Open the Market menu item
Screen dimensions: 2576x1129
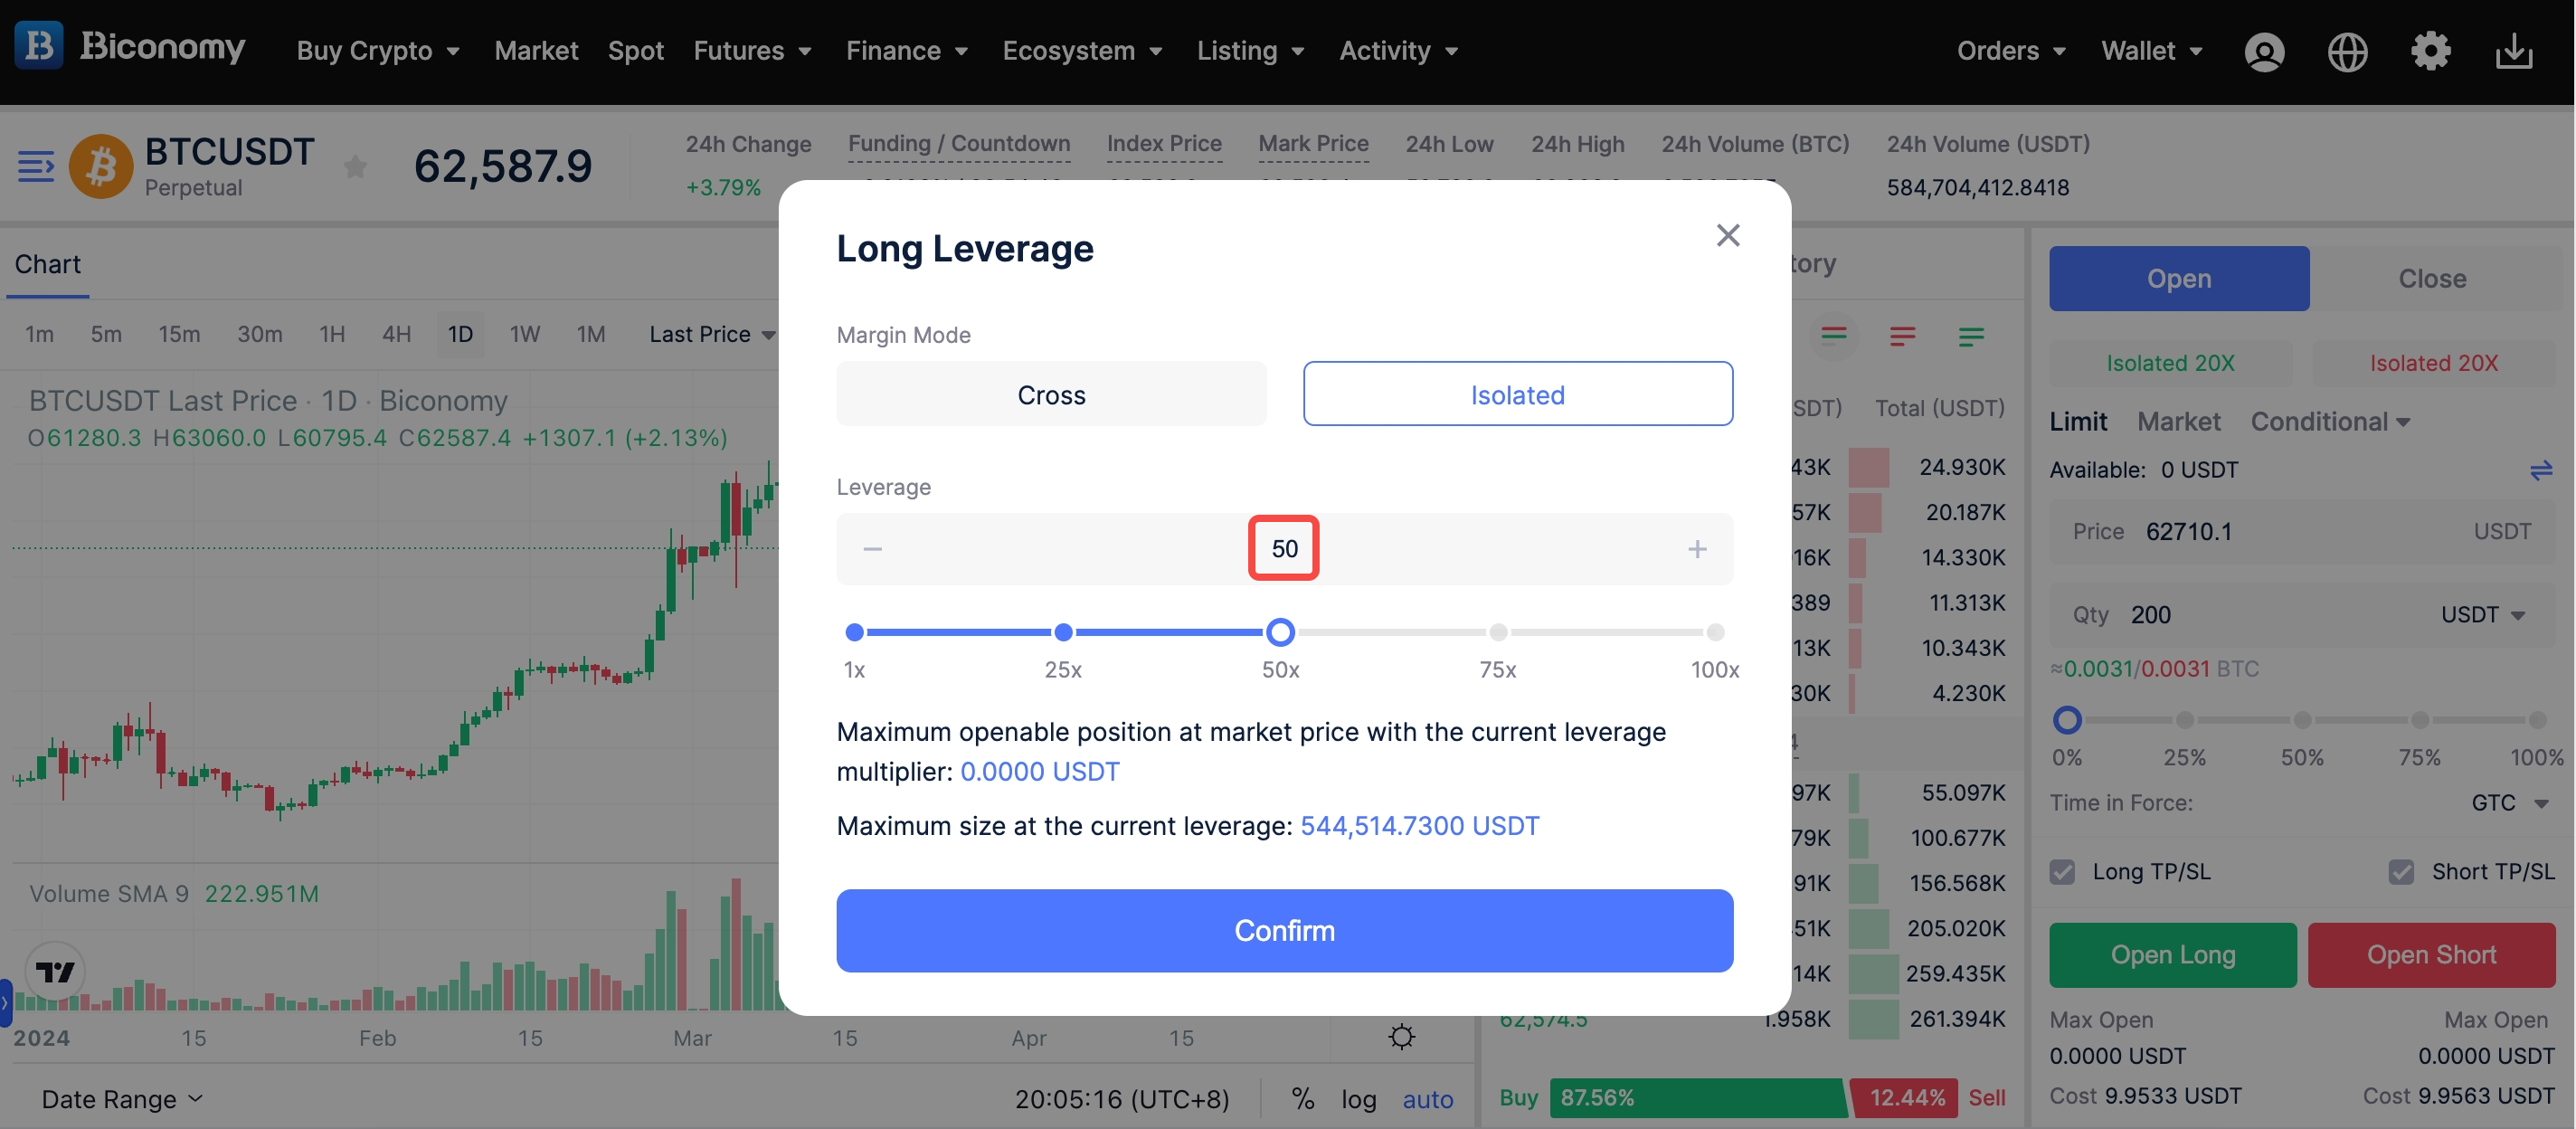[x=536, y=50]
